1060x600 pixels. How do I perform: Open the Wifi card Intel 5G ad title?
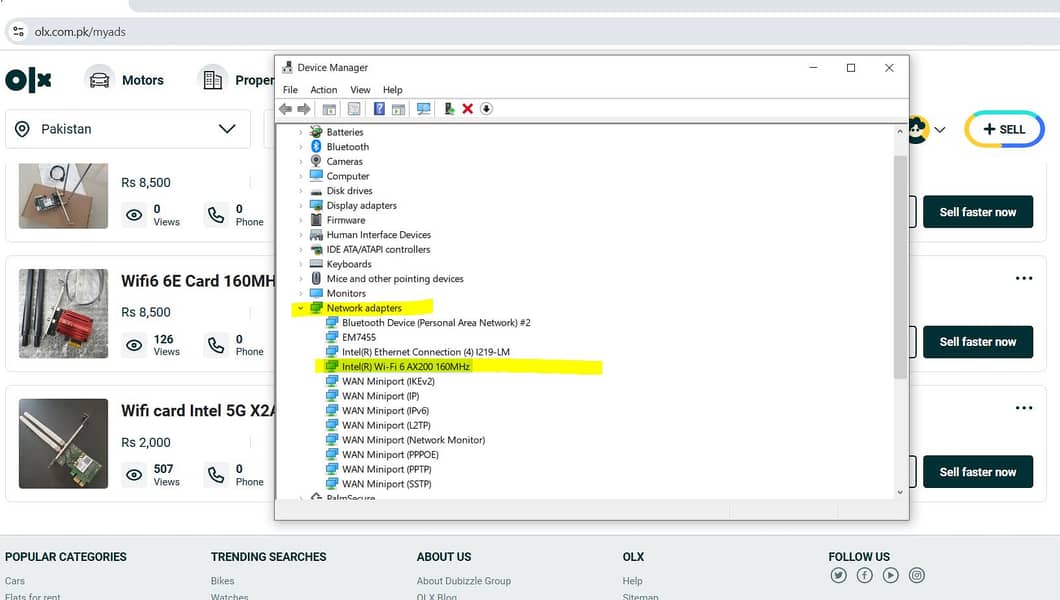(x=198, y=411)
